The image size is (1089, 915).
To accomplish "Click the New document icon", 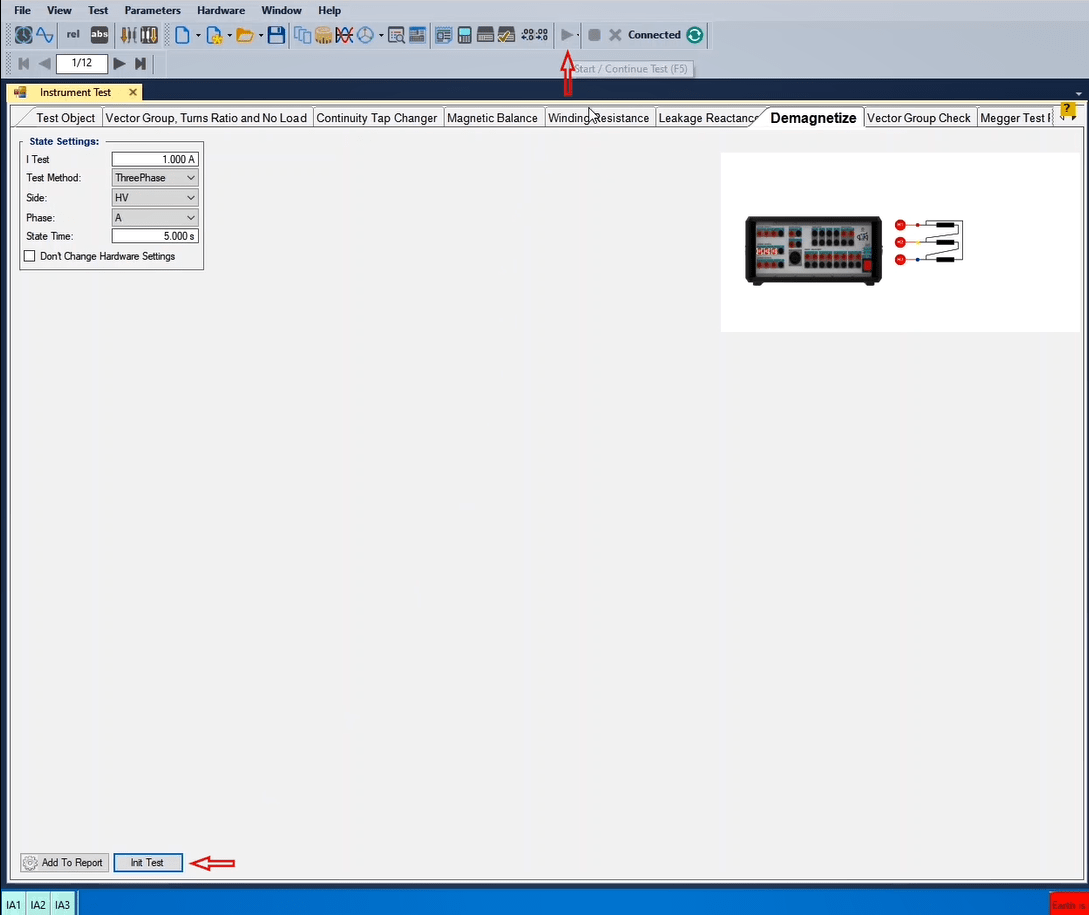I will (182, 35).
